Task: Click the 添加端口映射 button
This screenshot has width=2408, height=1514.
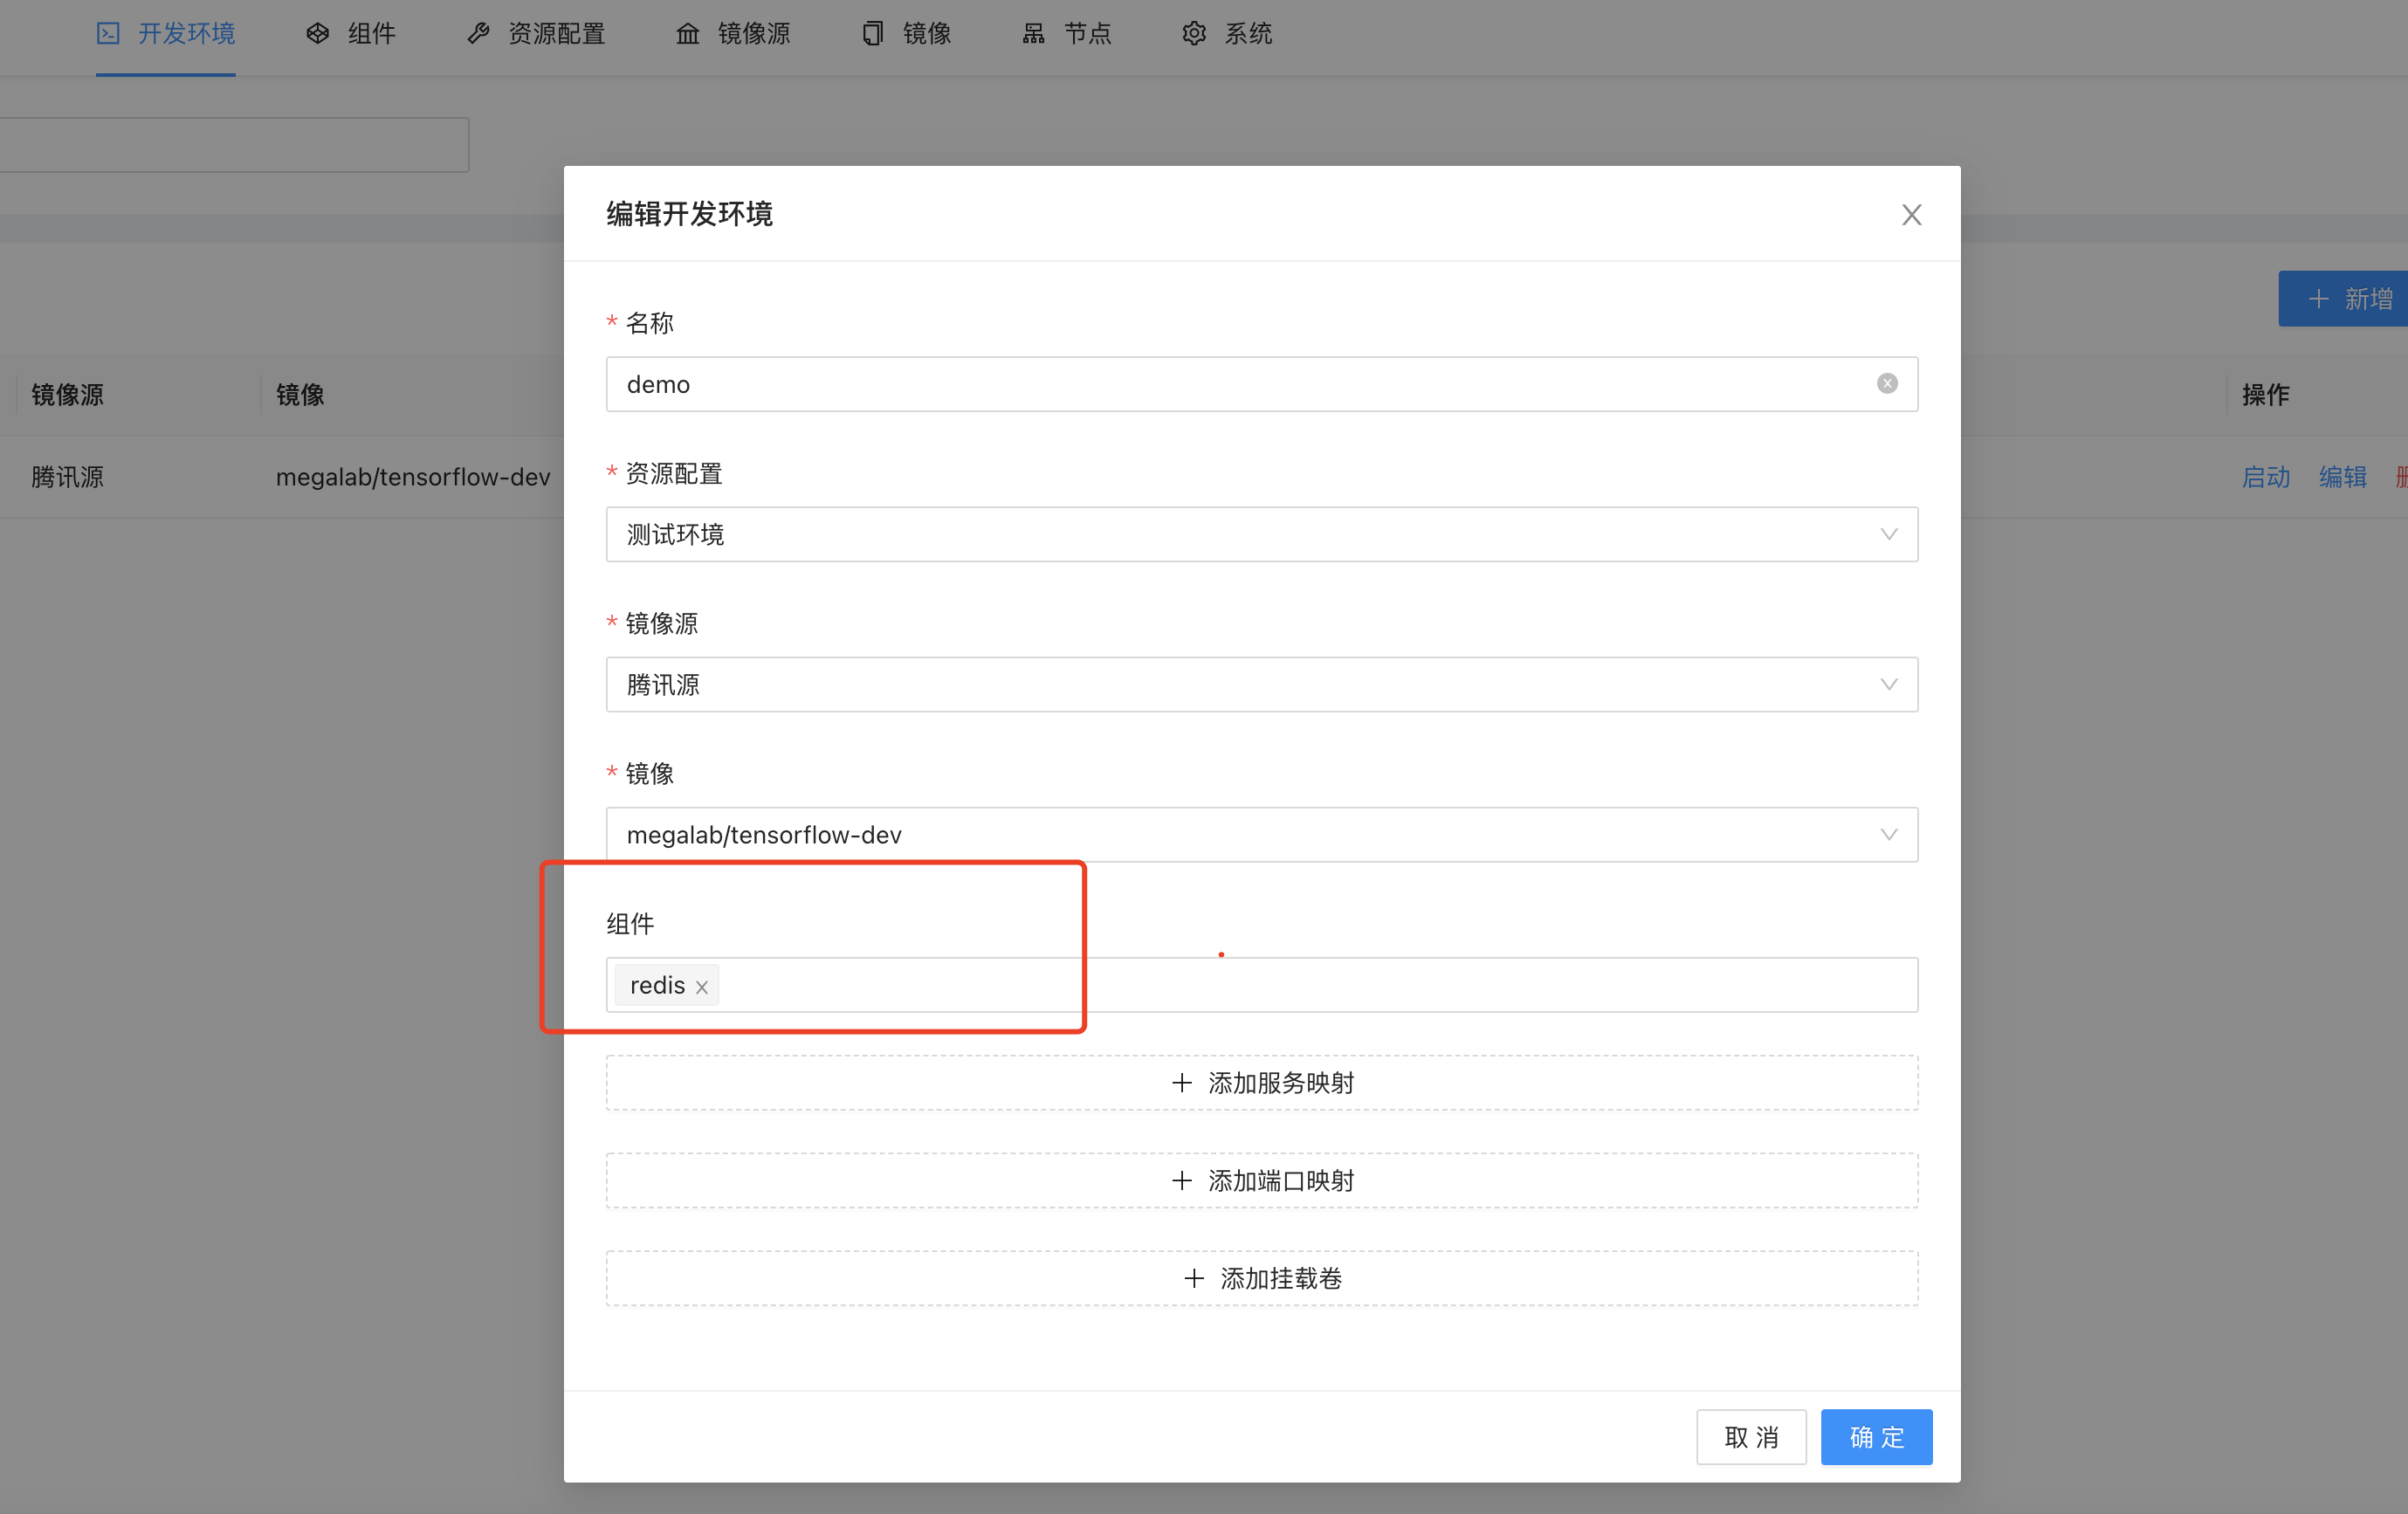Action: coord(1261,1181)
